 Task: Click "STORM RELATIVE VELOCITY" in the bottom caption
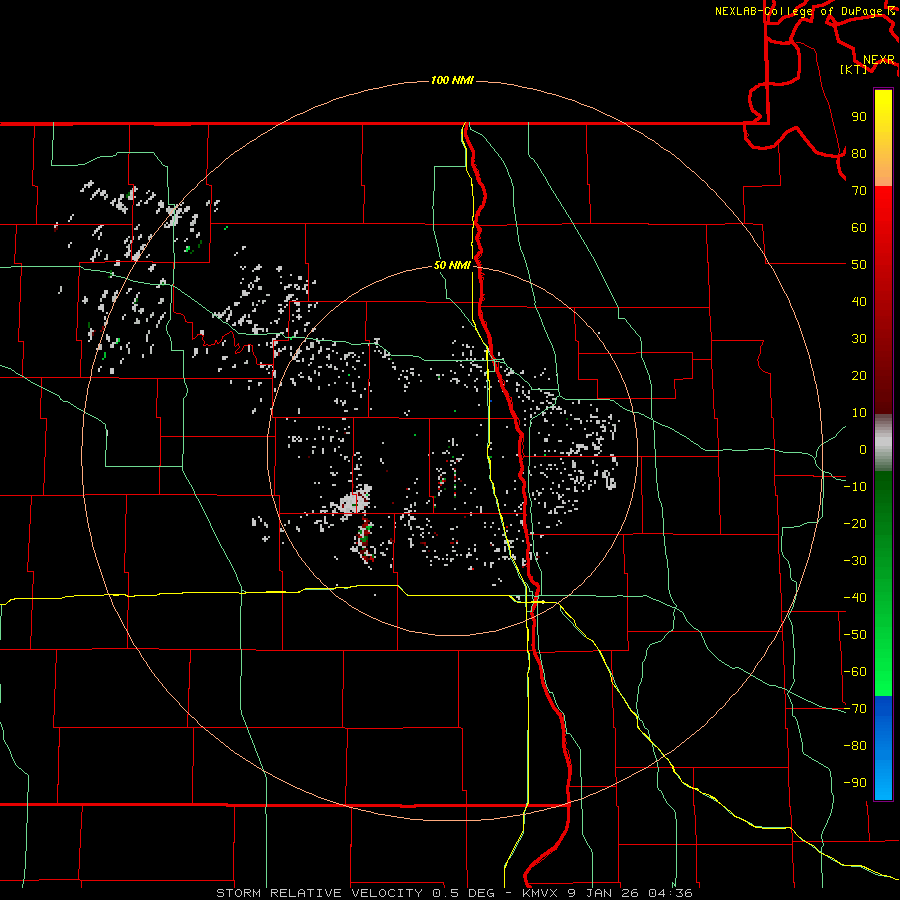(x=320, y=893)
